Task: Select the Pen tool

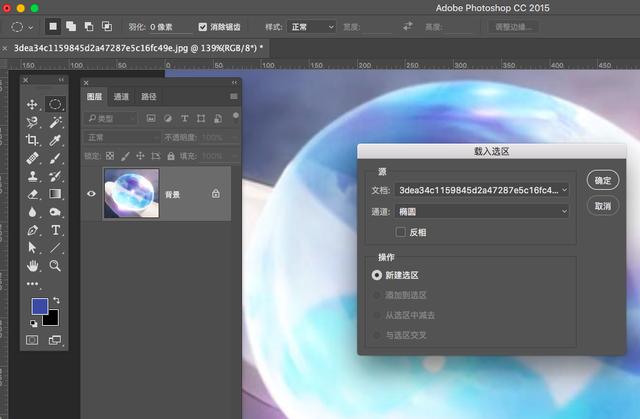Action: (x=32, y=230)
